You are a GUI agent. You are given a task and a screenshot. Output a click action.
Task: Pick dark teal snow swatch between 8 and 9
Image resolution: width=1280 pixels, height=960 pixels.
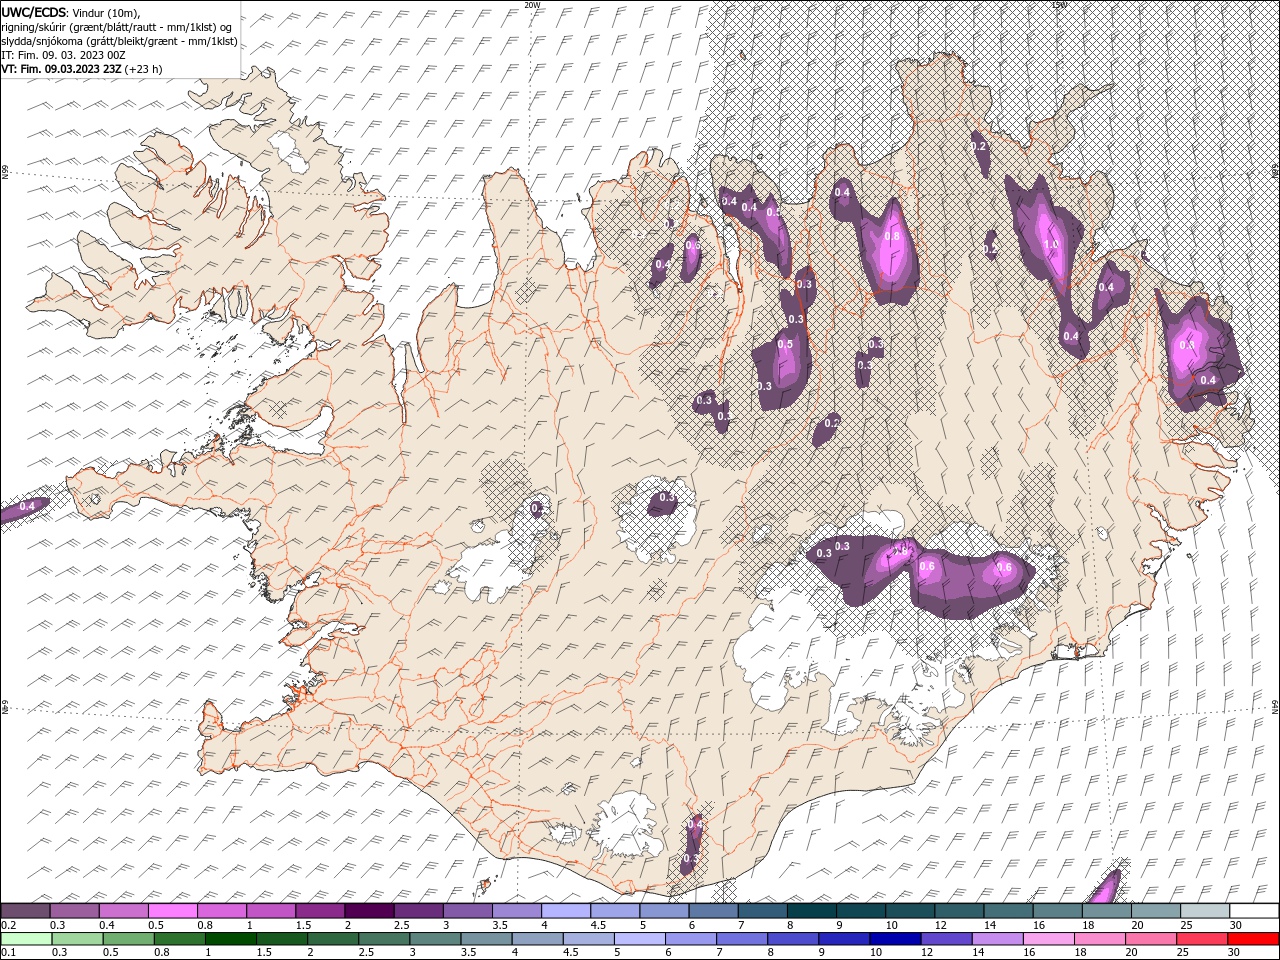pos(810,911)
